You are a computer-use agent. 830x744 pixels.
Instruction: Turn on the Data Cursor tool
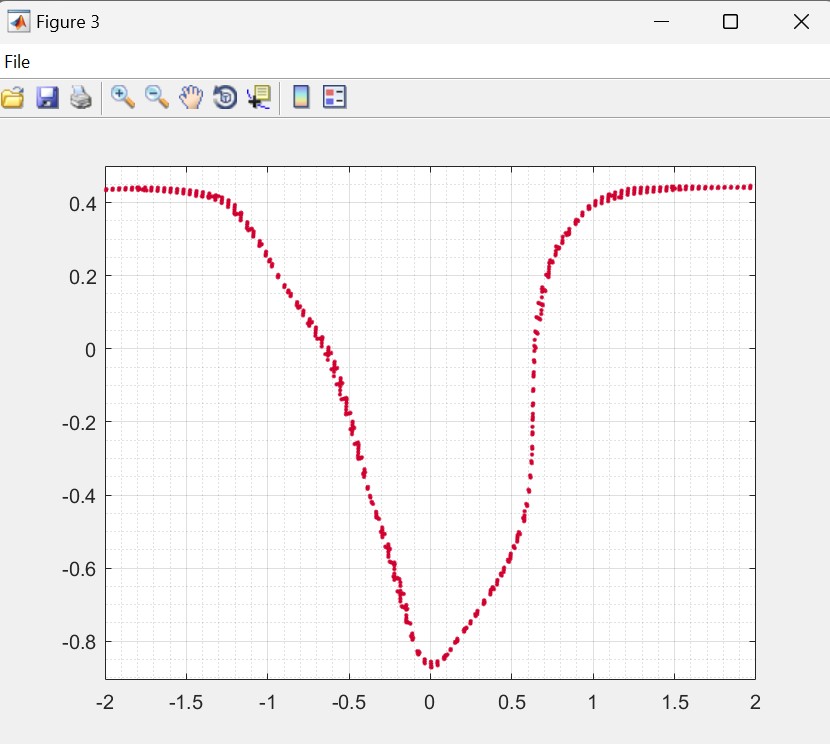(x=259, y=97)
